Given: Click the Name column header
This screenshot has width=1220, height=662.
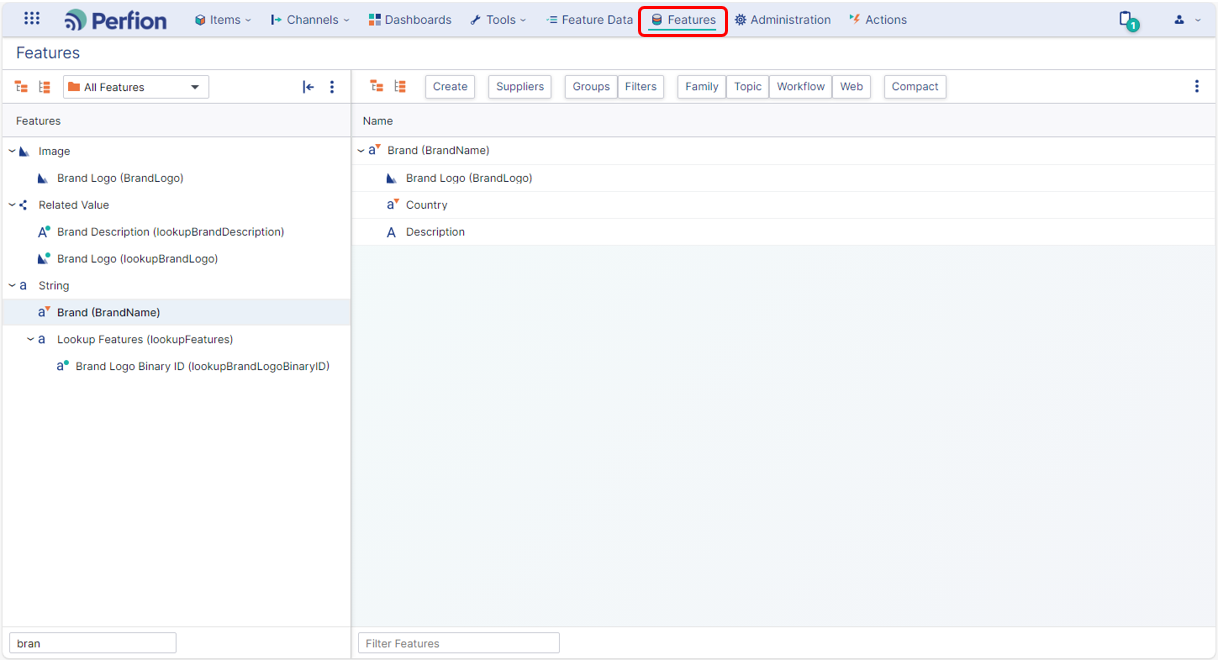Looking at the screenshot, I should tap(378, 121).
